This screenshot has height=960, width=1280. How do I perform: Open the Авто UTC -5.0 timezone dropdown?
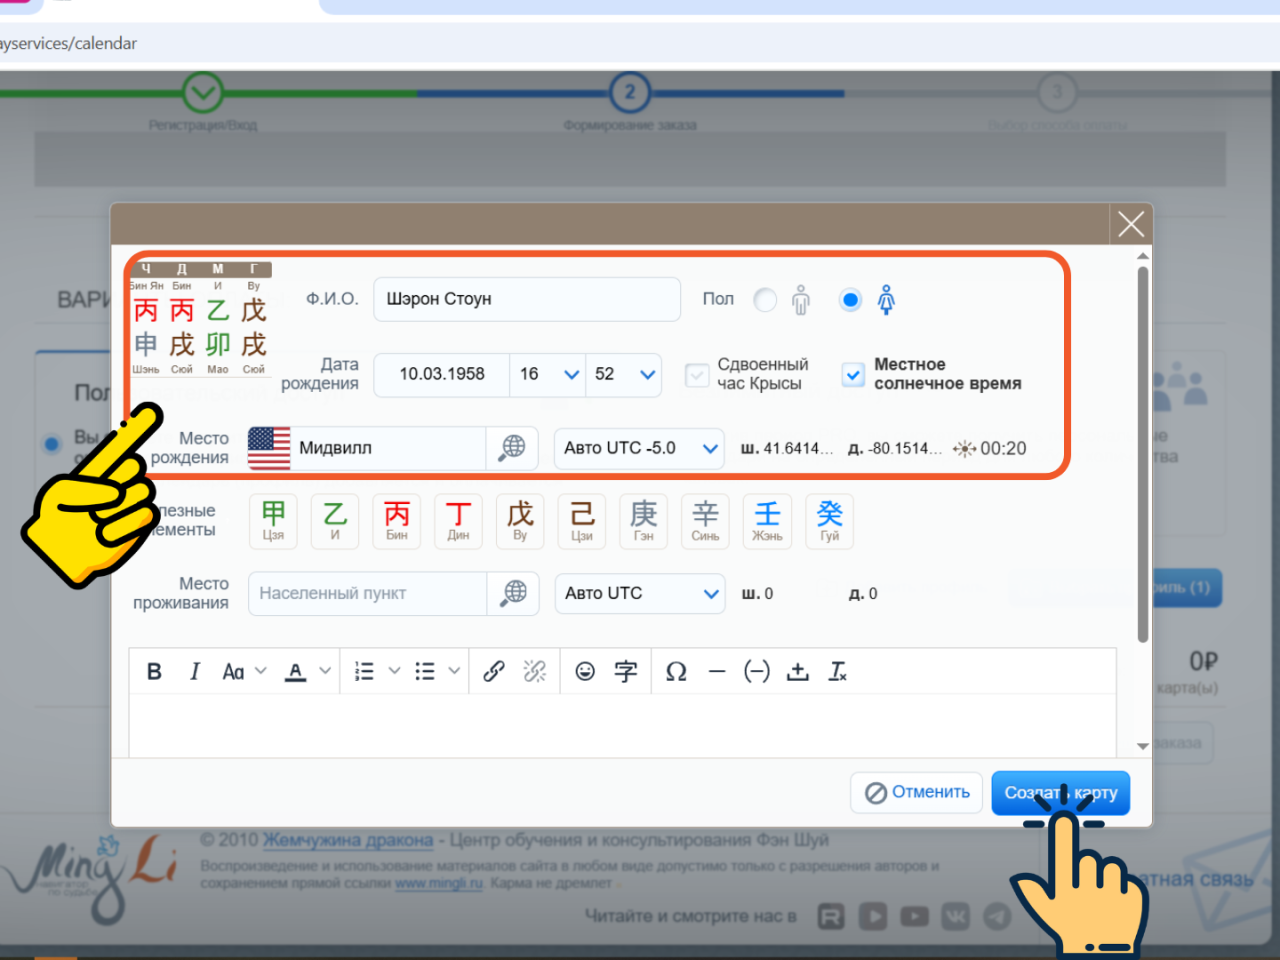tap(639, 448)
